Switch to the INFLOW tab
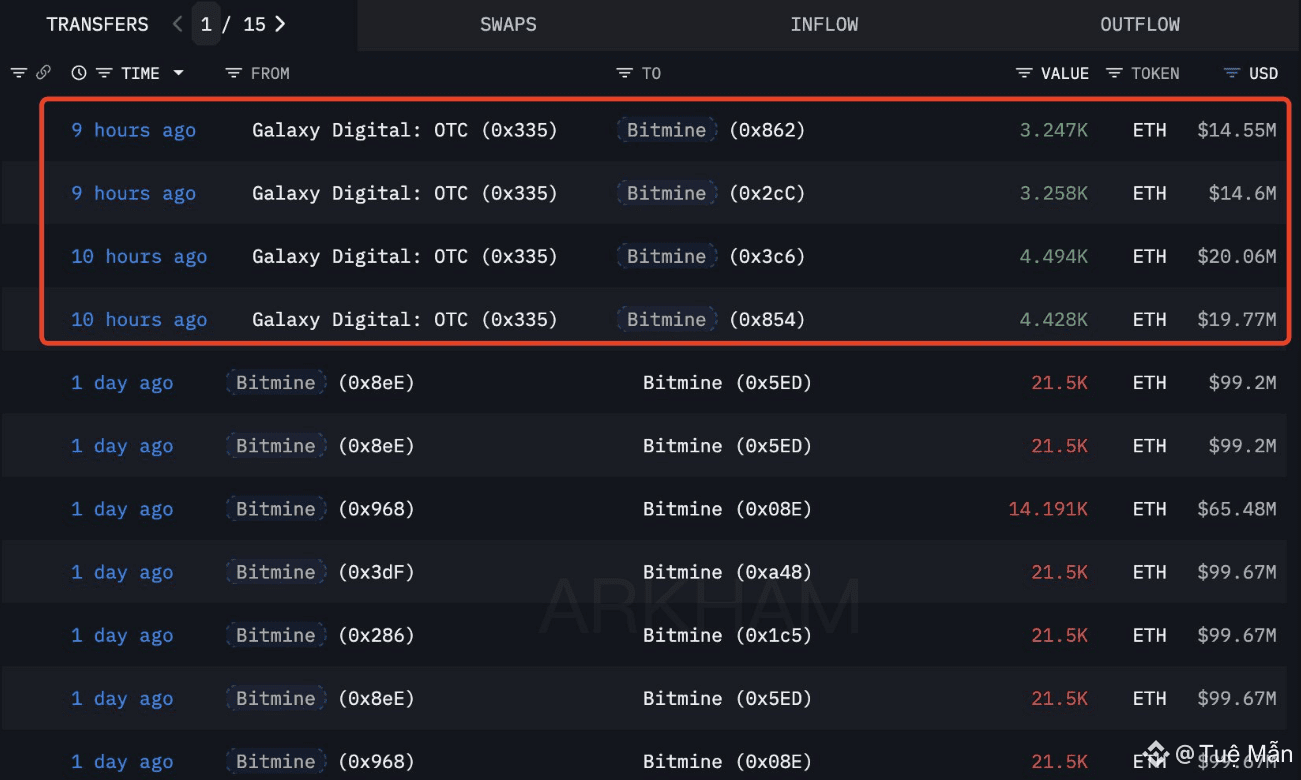Screen dimensions: 1301x780 click(824, 24)
